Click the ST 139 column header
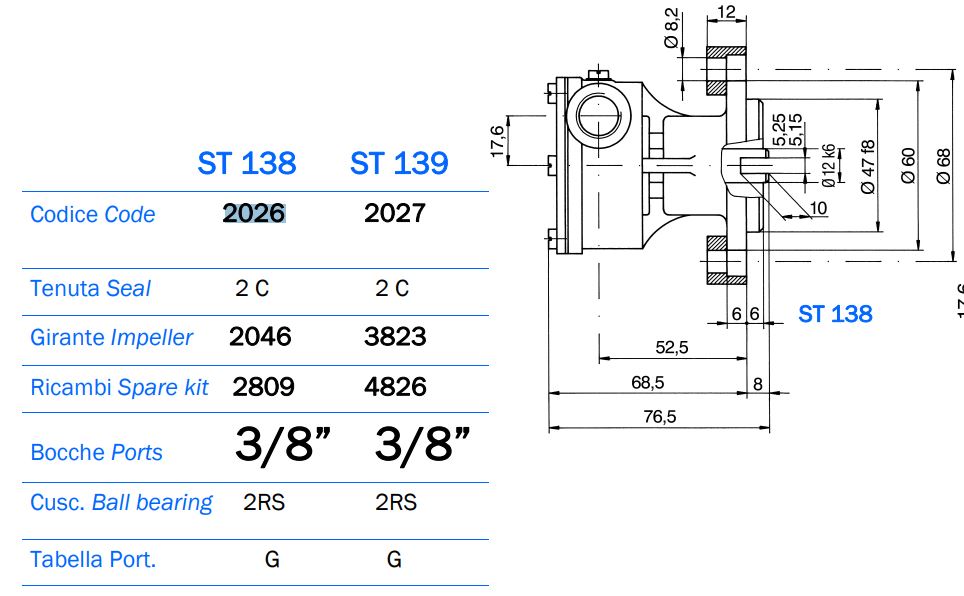 point(399,164)
